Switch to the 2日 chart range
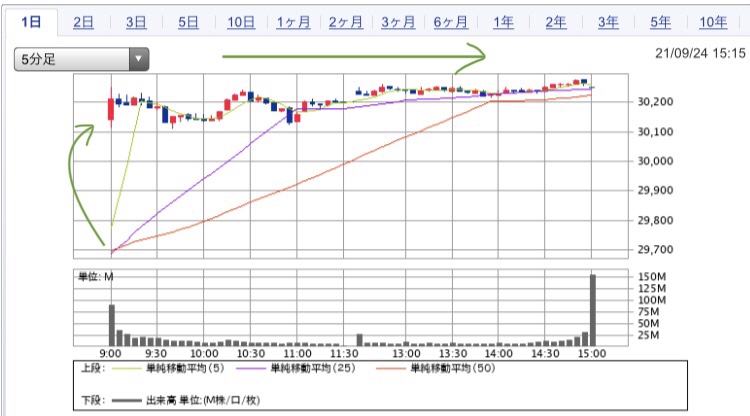The height and width of the screenshot is (416, 750). [83, 22]
